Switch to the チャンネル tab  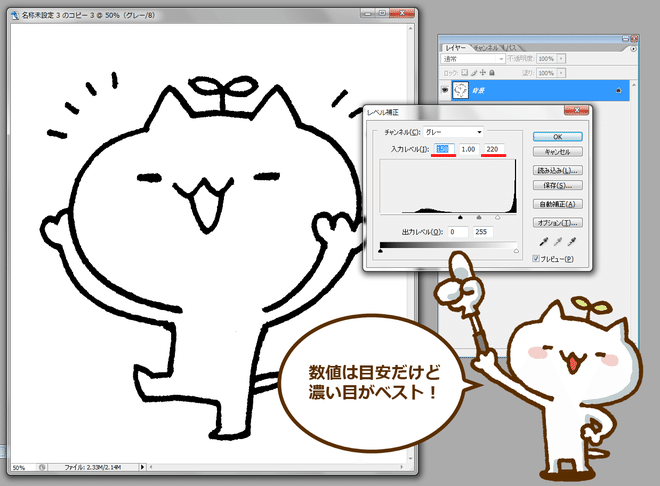coord(486,48)
